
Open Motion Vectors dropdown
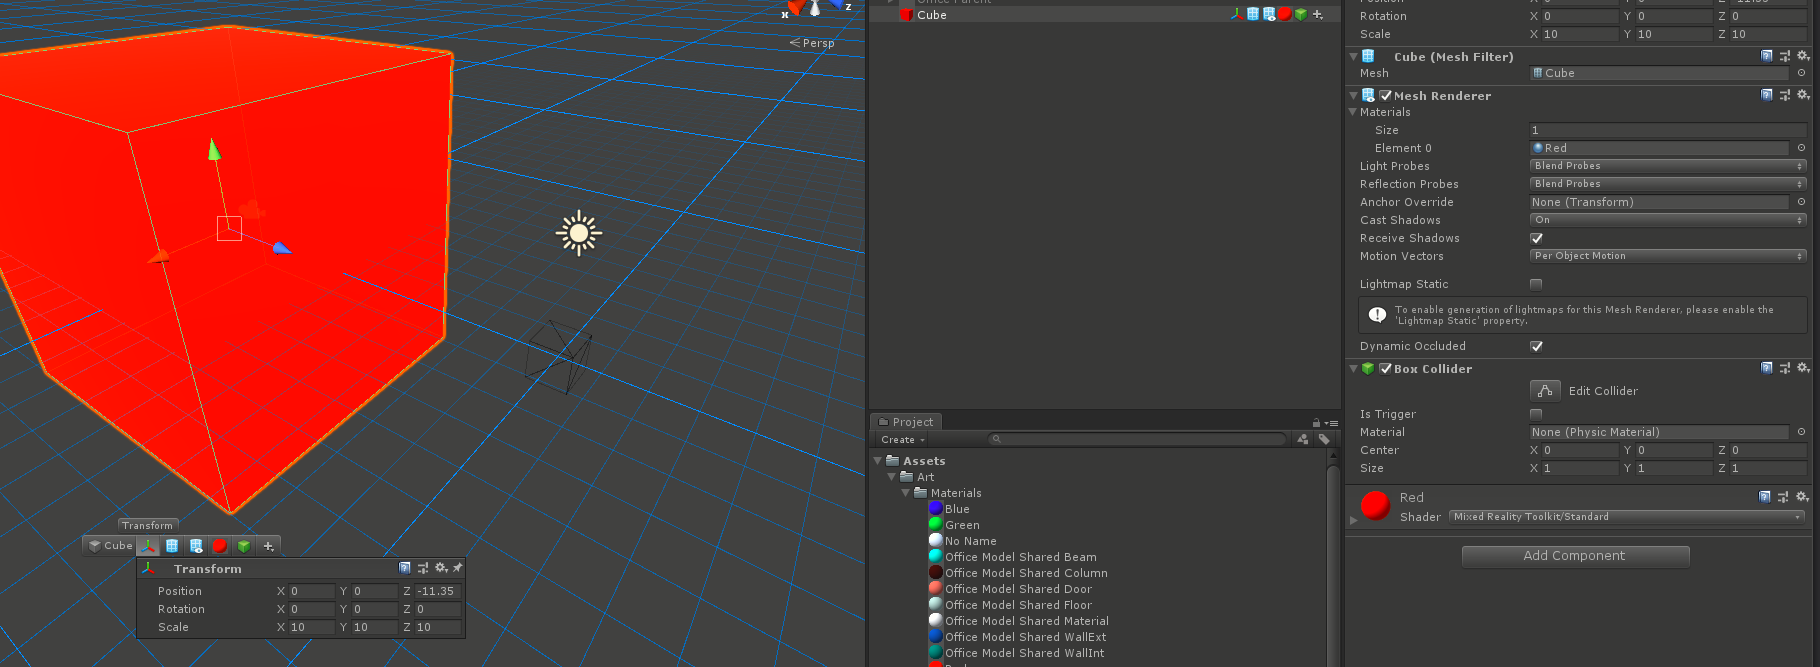click(1668, 256)
